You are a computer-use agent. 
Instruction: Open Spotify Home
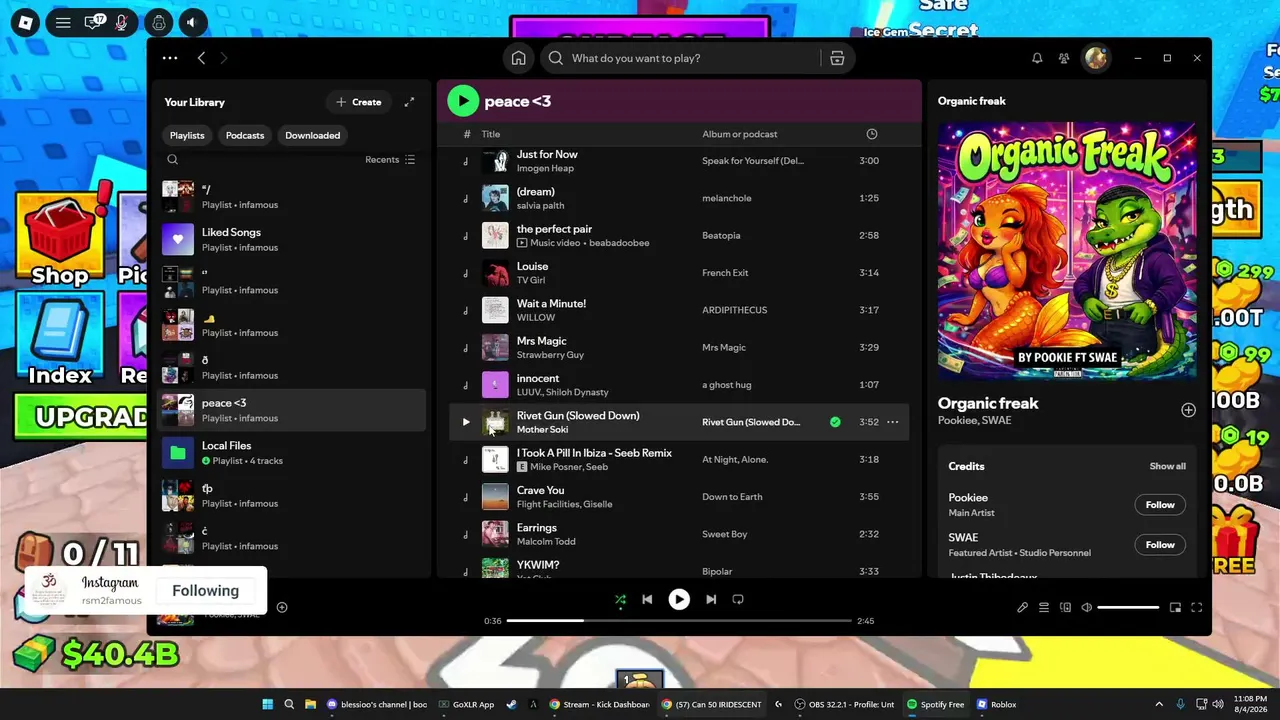point(518,58)
